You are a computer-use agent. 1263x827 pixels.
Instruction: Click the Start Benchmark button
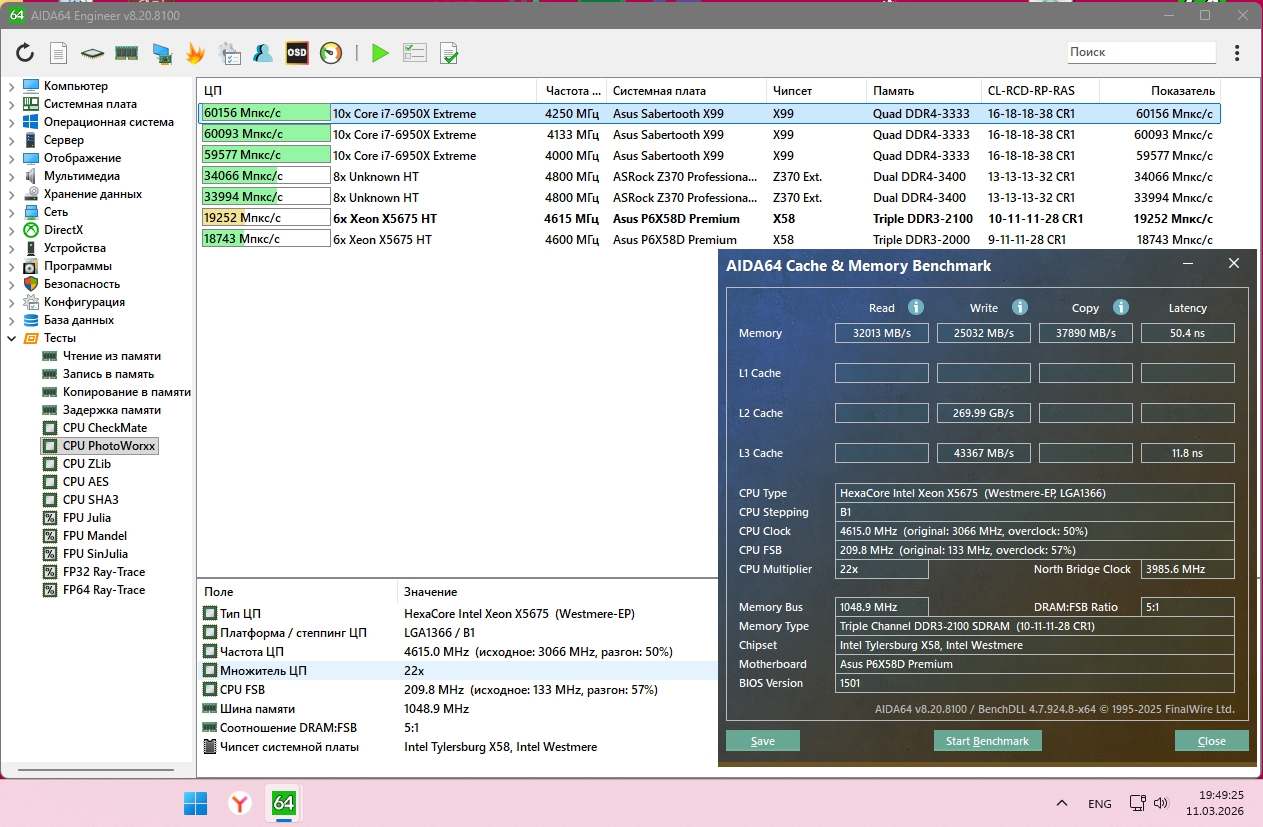[987, 741]
